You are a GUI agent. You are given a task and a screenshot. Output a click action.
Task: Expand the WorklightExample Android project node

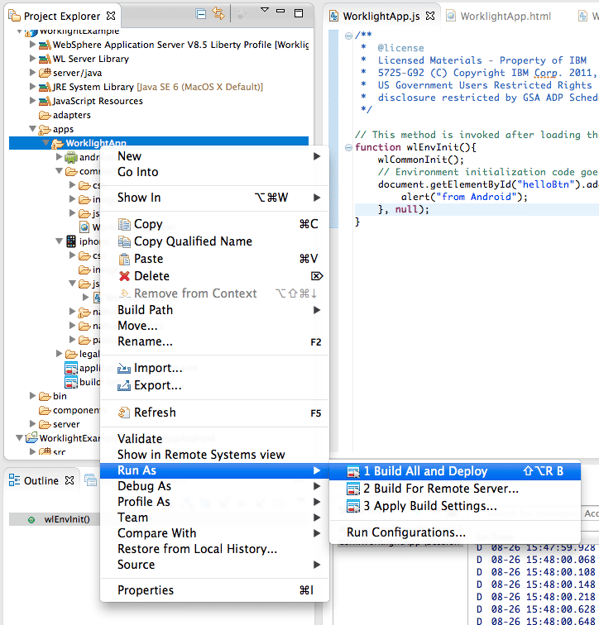point(19,438)
